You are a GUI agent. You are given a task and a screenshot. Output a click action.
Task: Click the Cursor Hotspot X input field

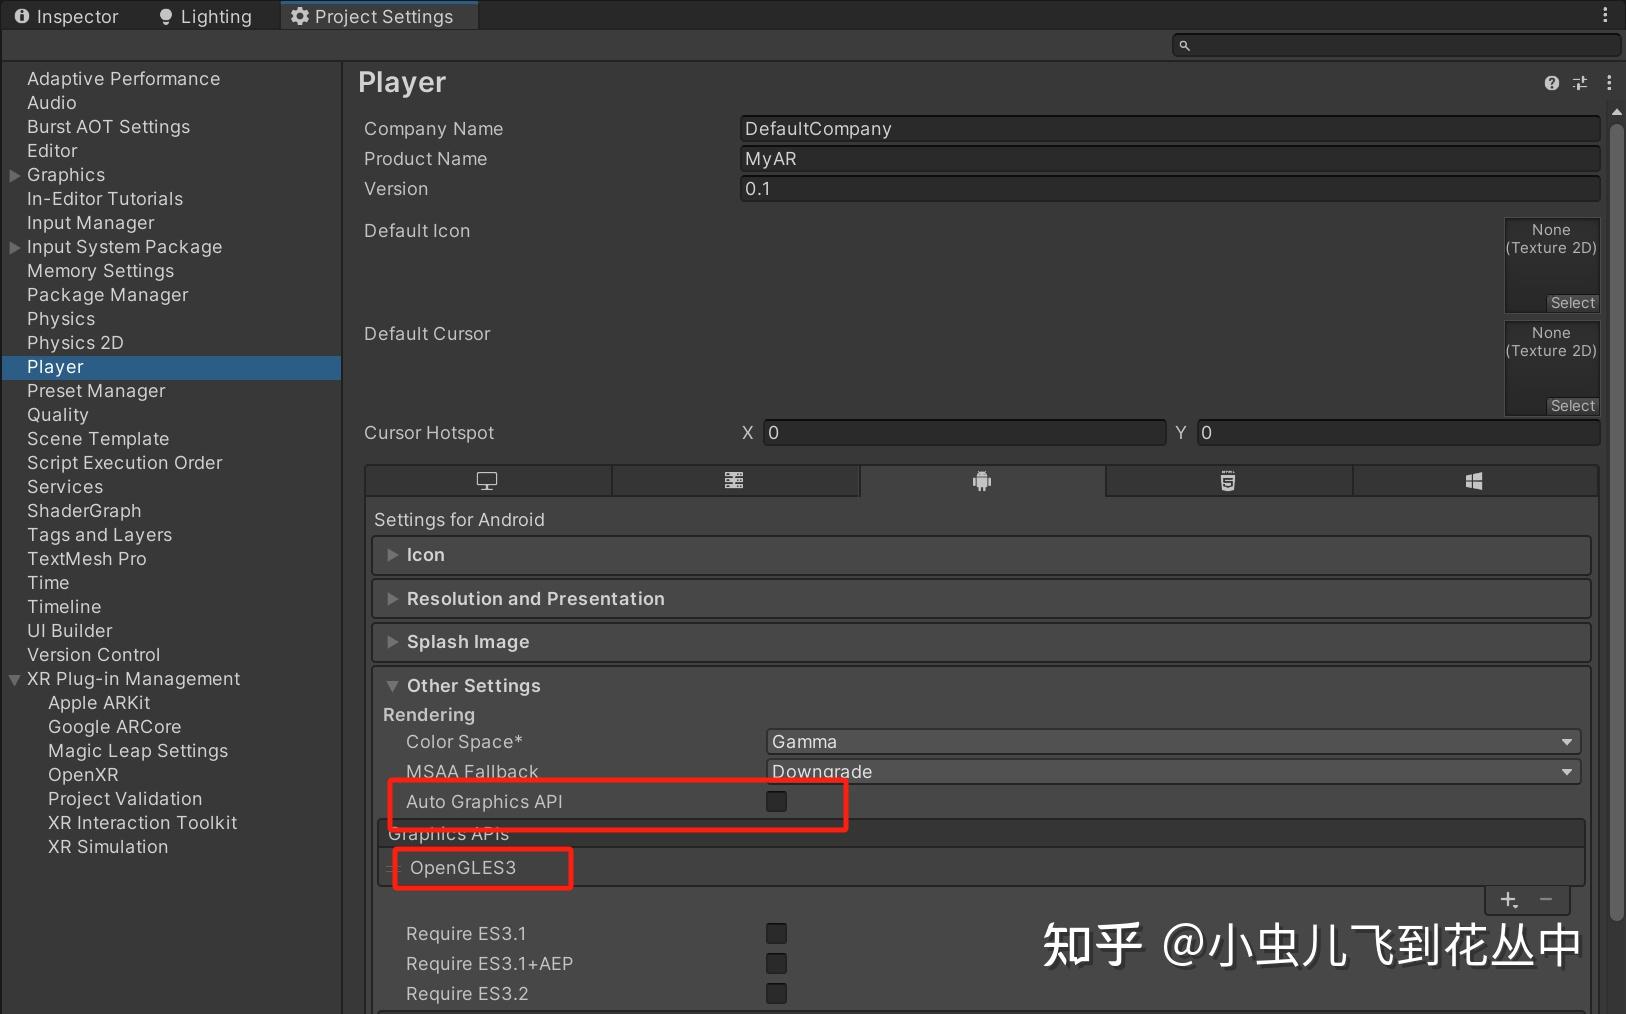pyautogui.click(x=962, y=432)
